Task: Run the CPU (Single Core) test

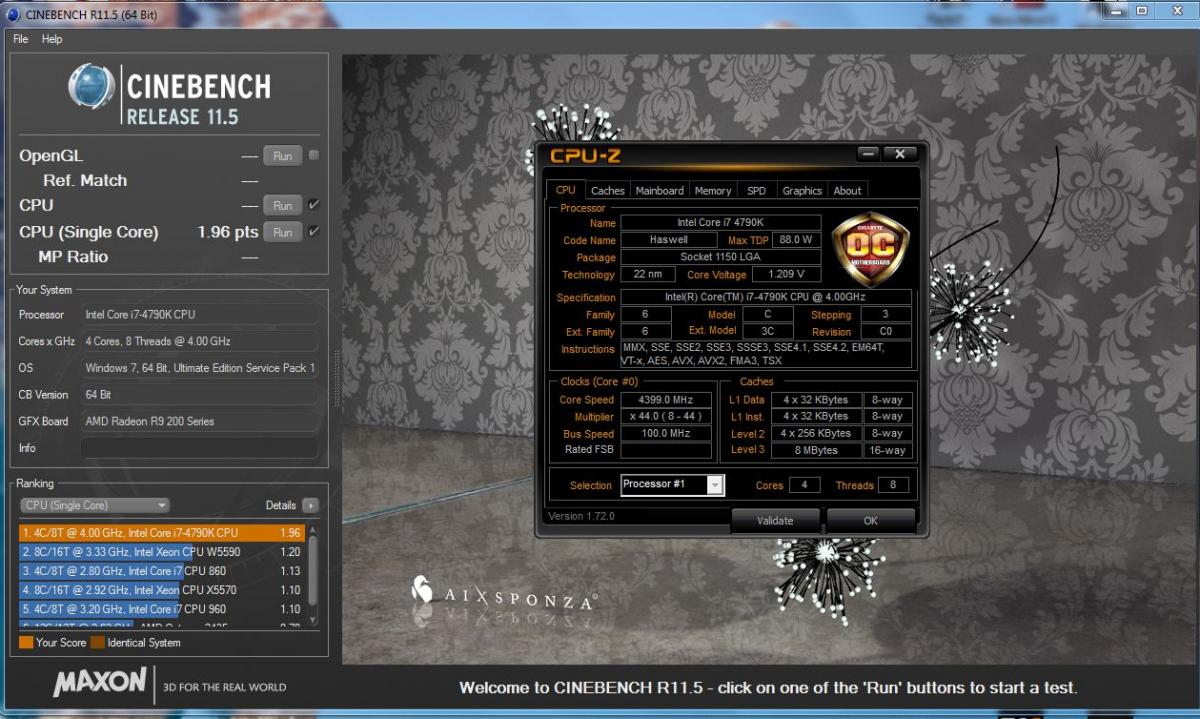Action: [x=283, y=232]
